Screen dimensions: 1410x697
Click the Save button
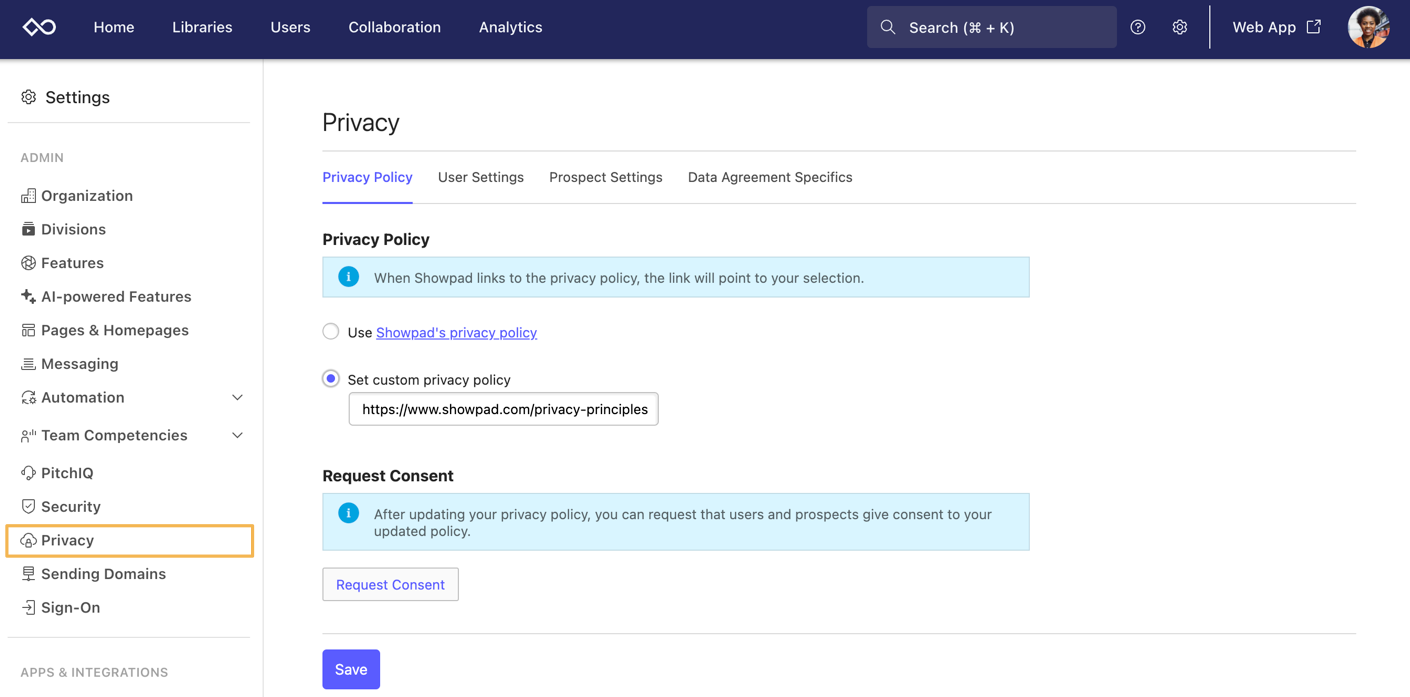351,669
